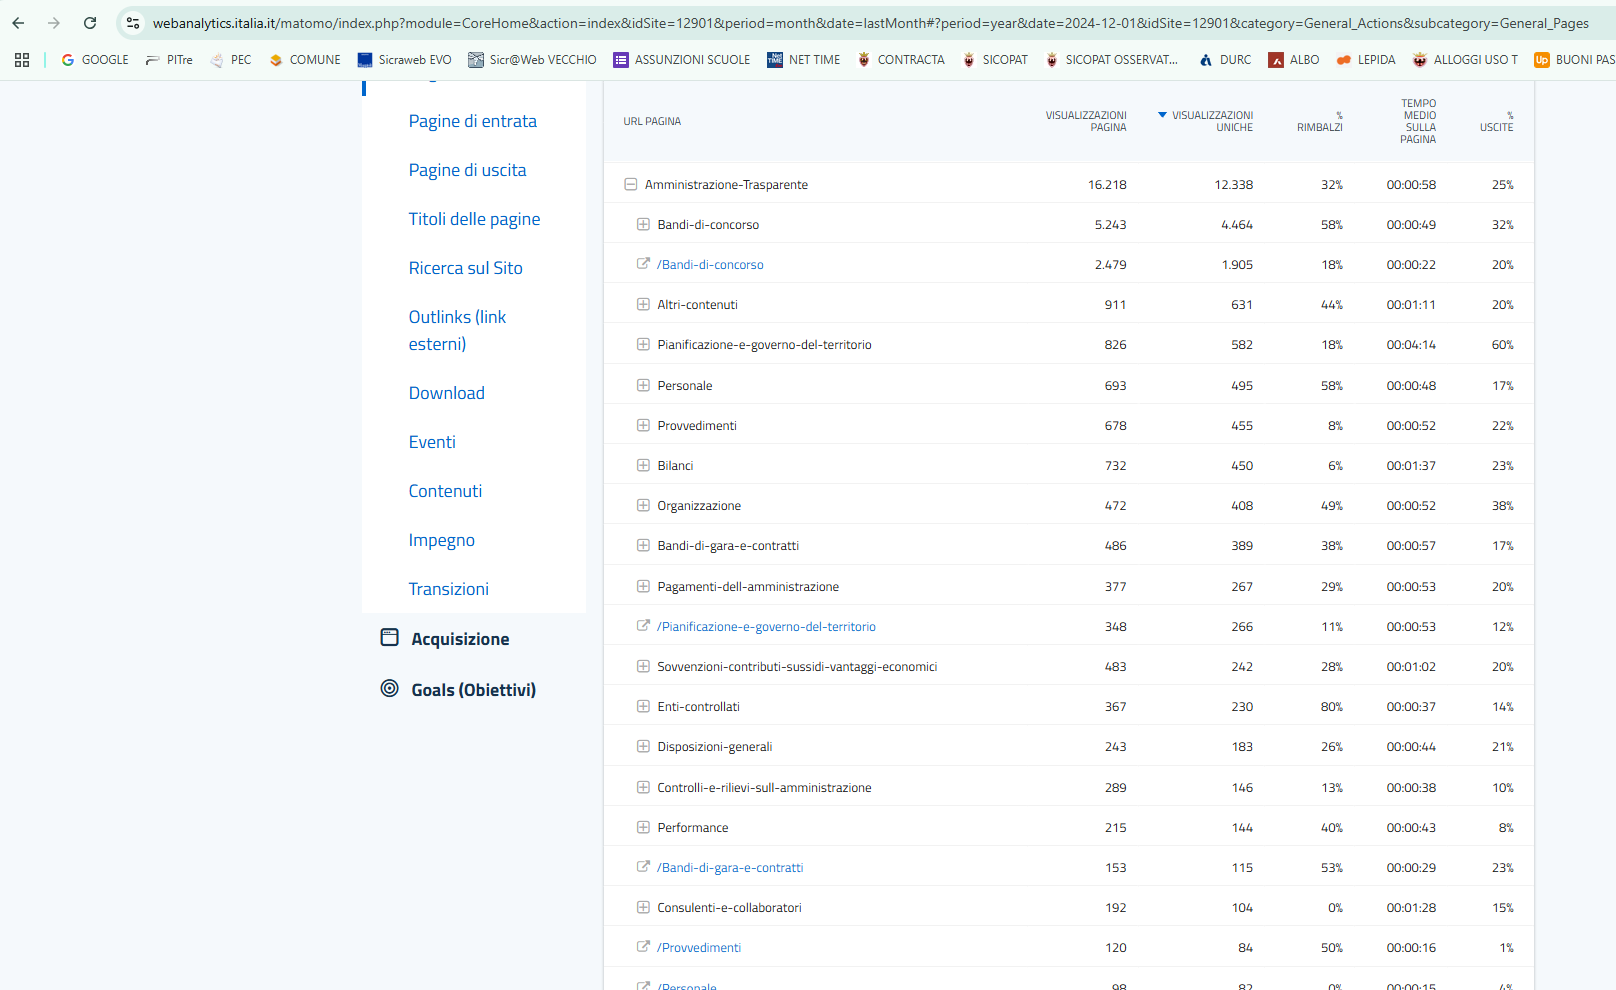Viewport: 1616px width, 990px height.
Task: Open the GOOGLE bookmark
Action: pyautogui.click(x=95, y=60)
